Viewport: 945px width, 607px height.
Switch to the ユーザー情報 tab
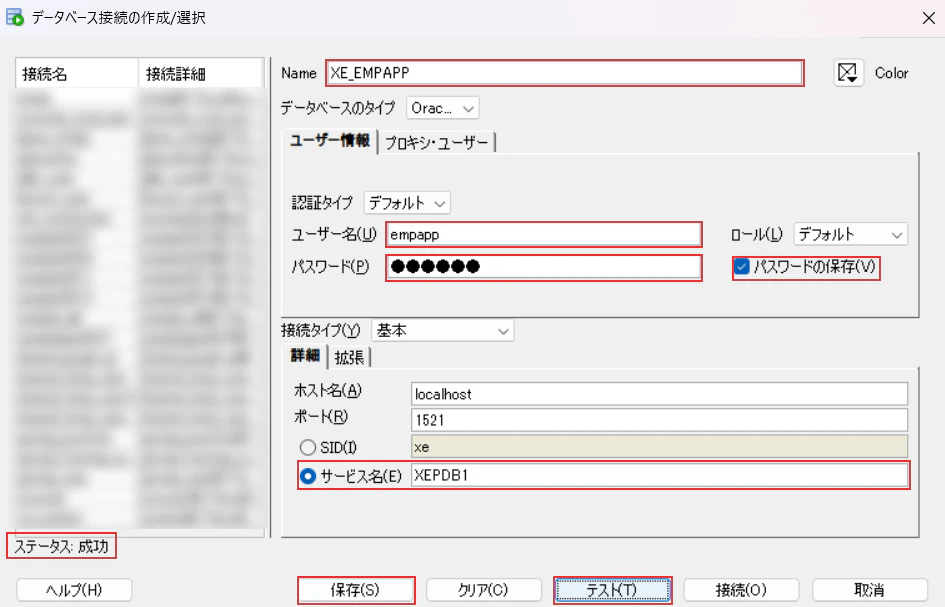(330, 141)
